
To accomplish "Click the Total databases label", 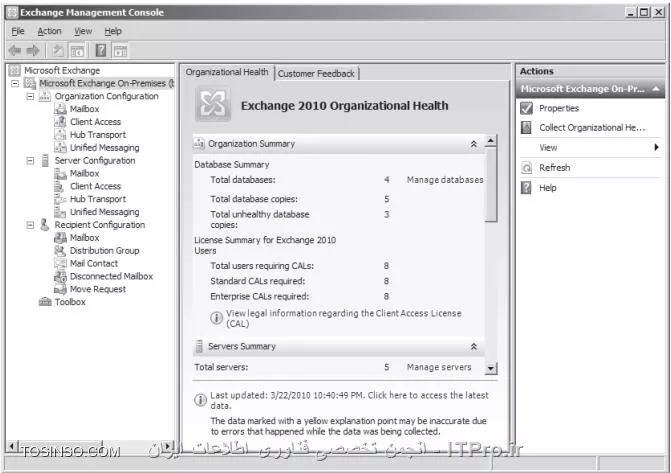I will pos(243,180).
